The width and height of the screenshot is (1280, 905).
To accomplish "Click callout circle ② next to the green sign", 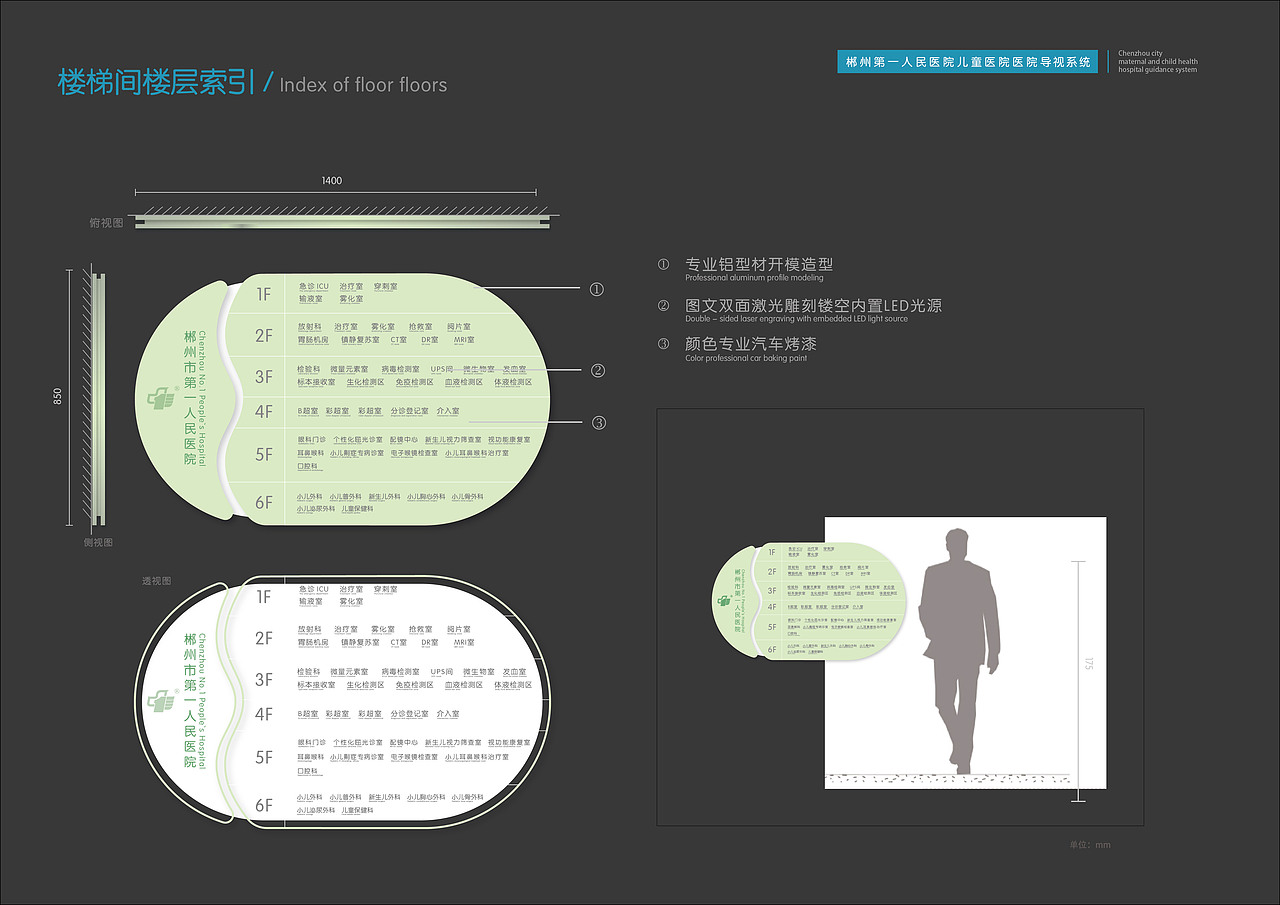I will [x=598, y=370].
